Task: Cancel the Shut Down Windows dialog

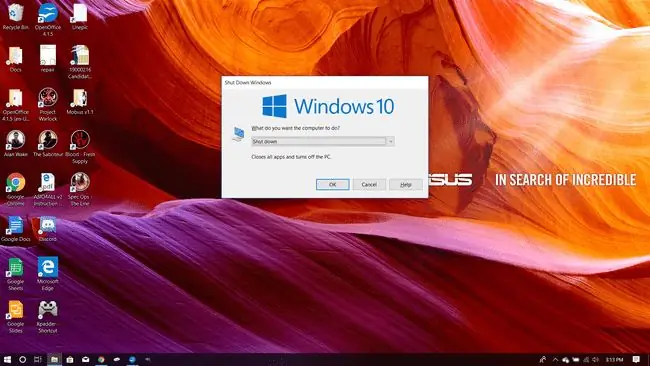Action: point(369,184)
